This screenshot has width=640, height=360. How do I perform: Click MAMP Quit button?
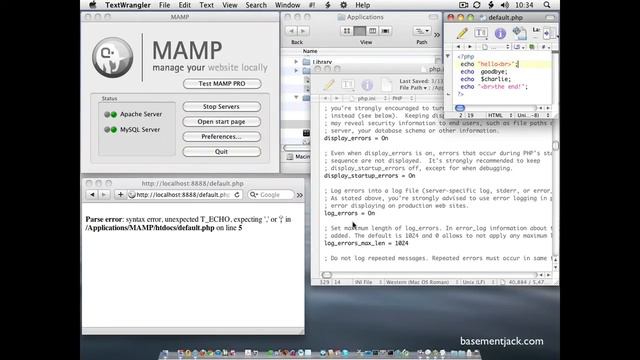[x=222, y=151]
